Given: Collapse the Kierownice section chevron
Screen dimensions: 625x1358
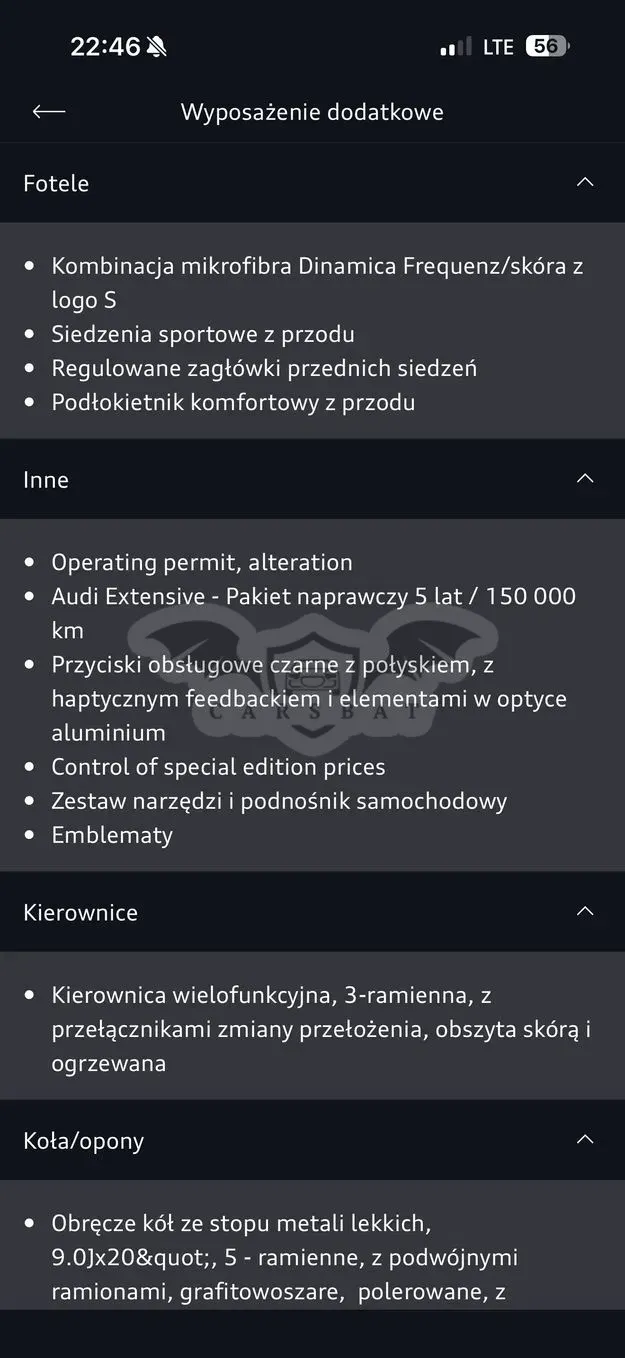Looking at the screenshot, I should [x=586, y=911].
